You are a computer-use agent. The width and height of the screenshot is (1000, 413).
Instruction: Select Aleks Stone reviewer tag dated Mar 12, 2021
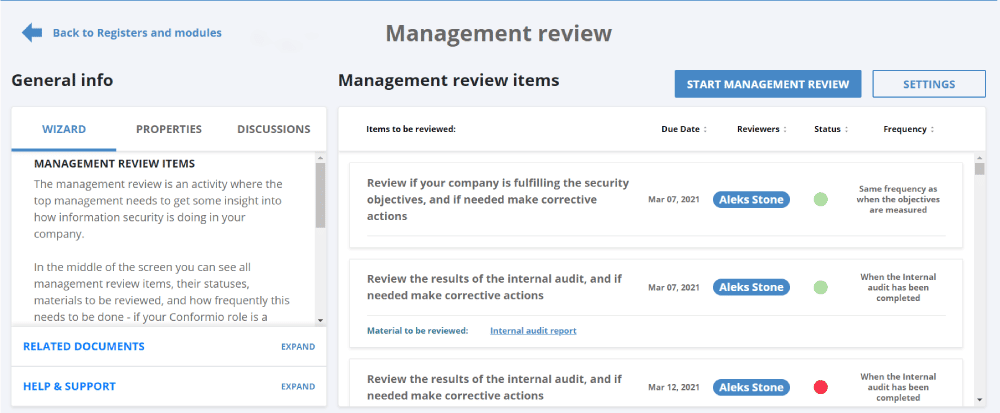coord(751,388)
